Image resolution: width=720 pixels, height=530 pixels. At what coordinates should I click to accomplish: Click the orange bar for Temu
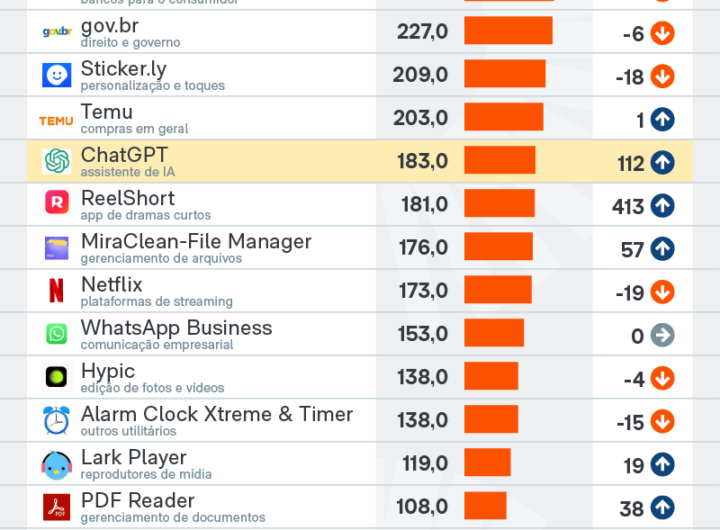(503, 118)
